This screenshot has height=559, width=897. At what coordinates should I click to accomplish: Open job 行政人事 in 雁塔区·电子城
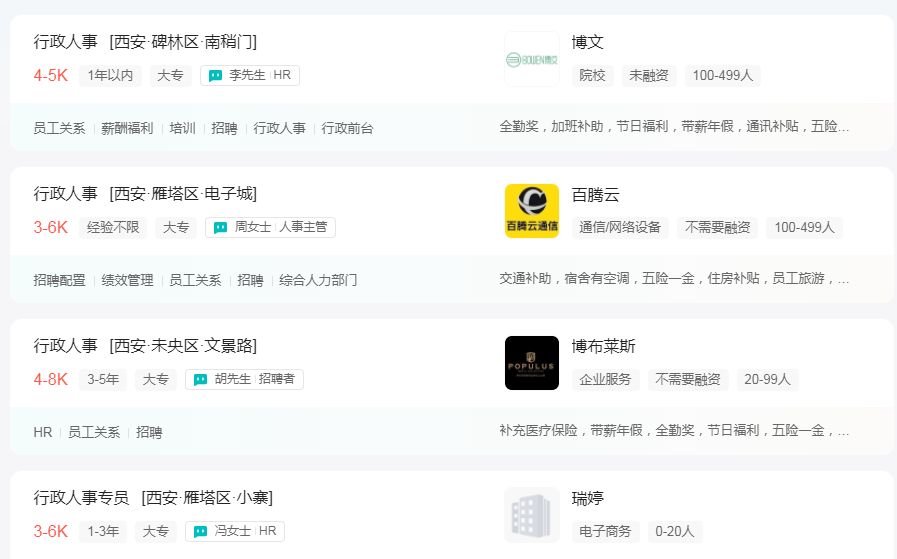point(145,194)
